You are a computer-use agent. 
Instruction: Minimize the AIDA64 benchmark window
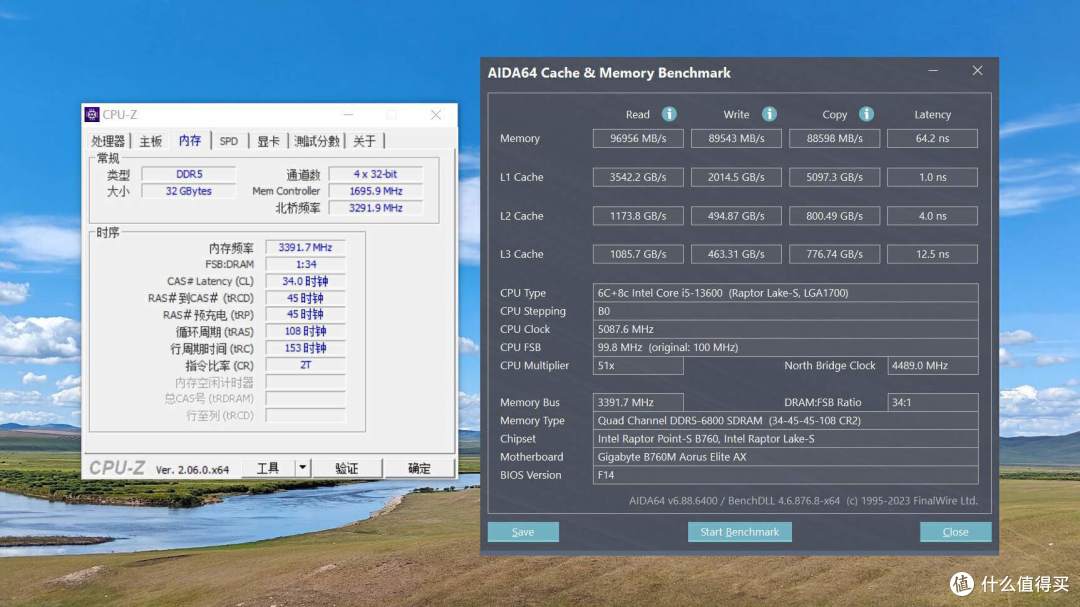click(x=933, y=70)
